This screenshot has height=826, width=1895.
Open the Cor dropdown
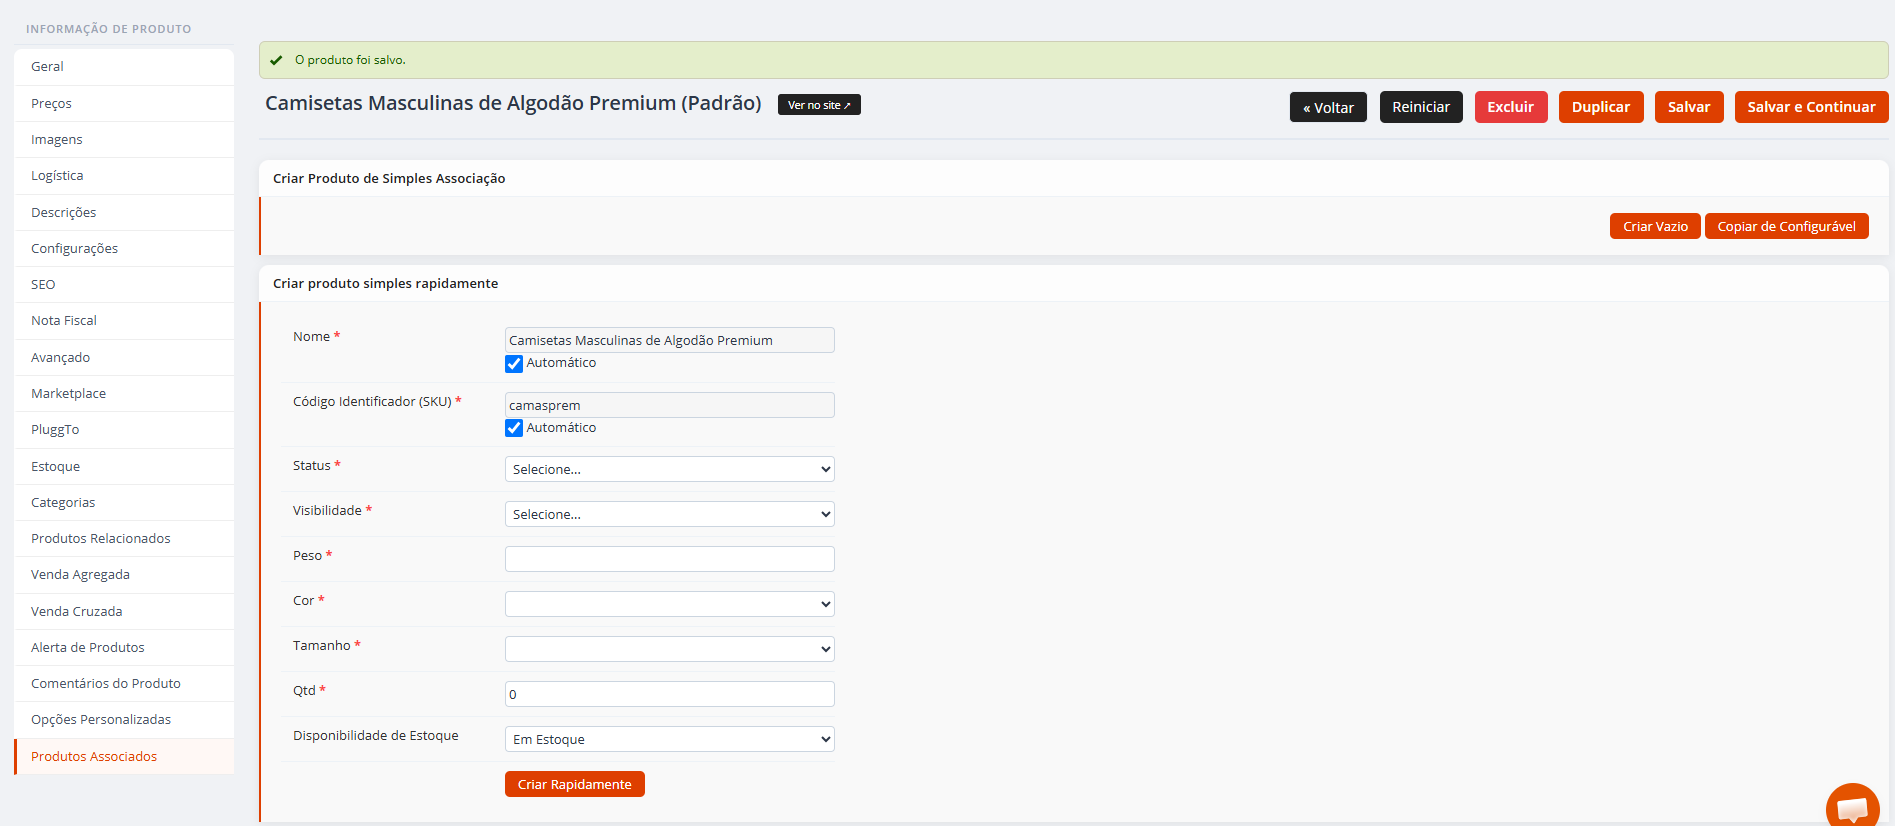[670, 604]
